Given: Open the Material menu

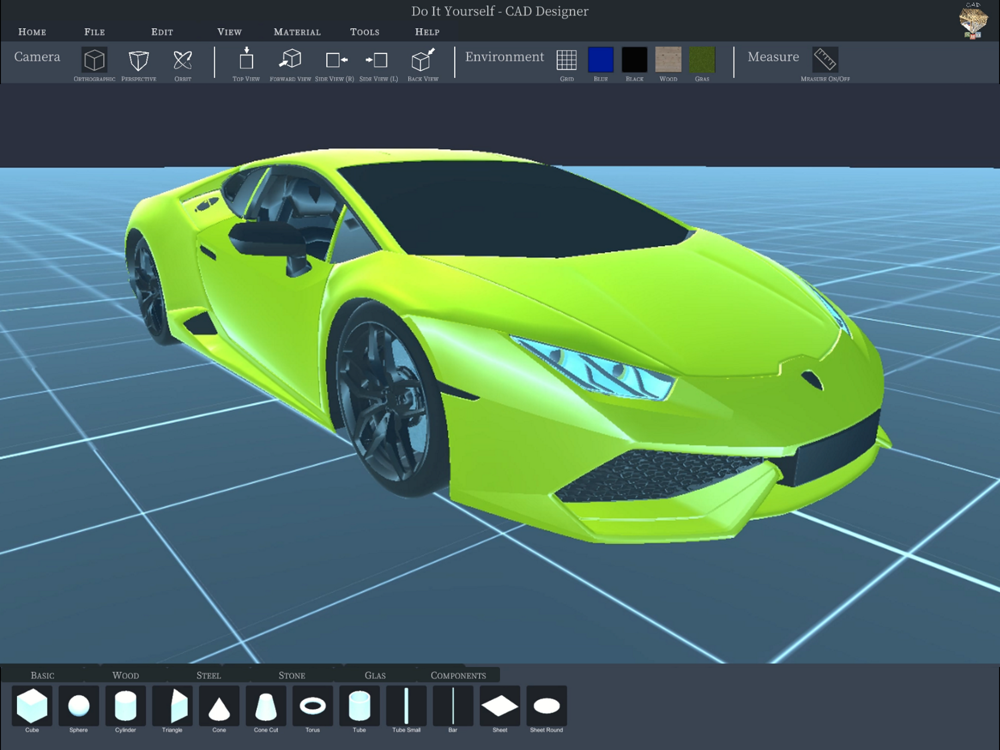Looking at the screenshot, I should coord(297,32).
